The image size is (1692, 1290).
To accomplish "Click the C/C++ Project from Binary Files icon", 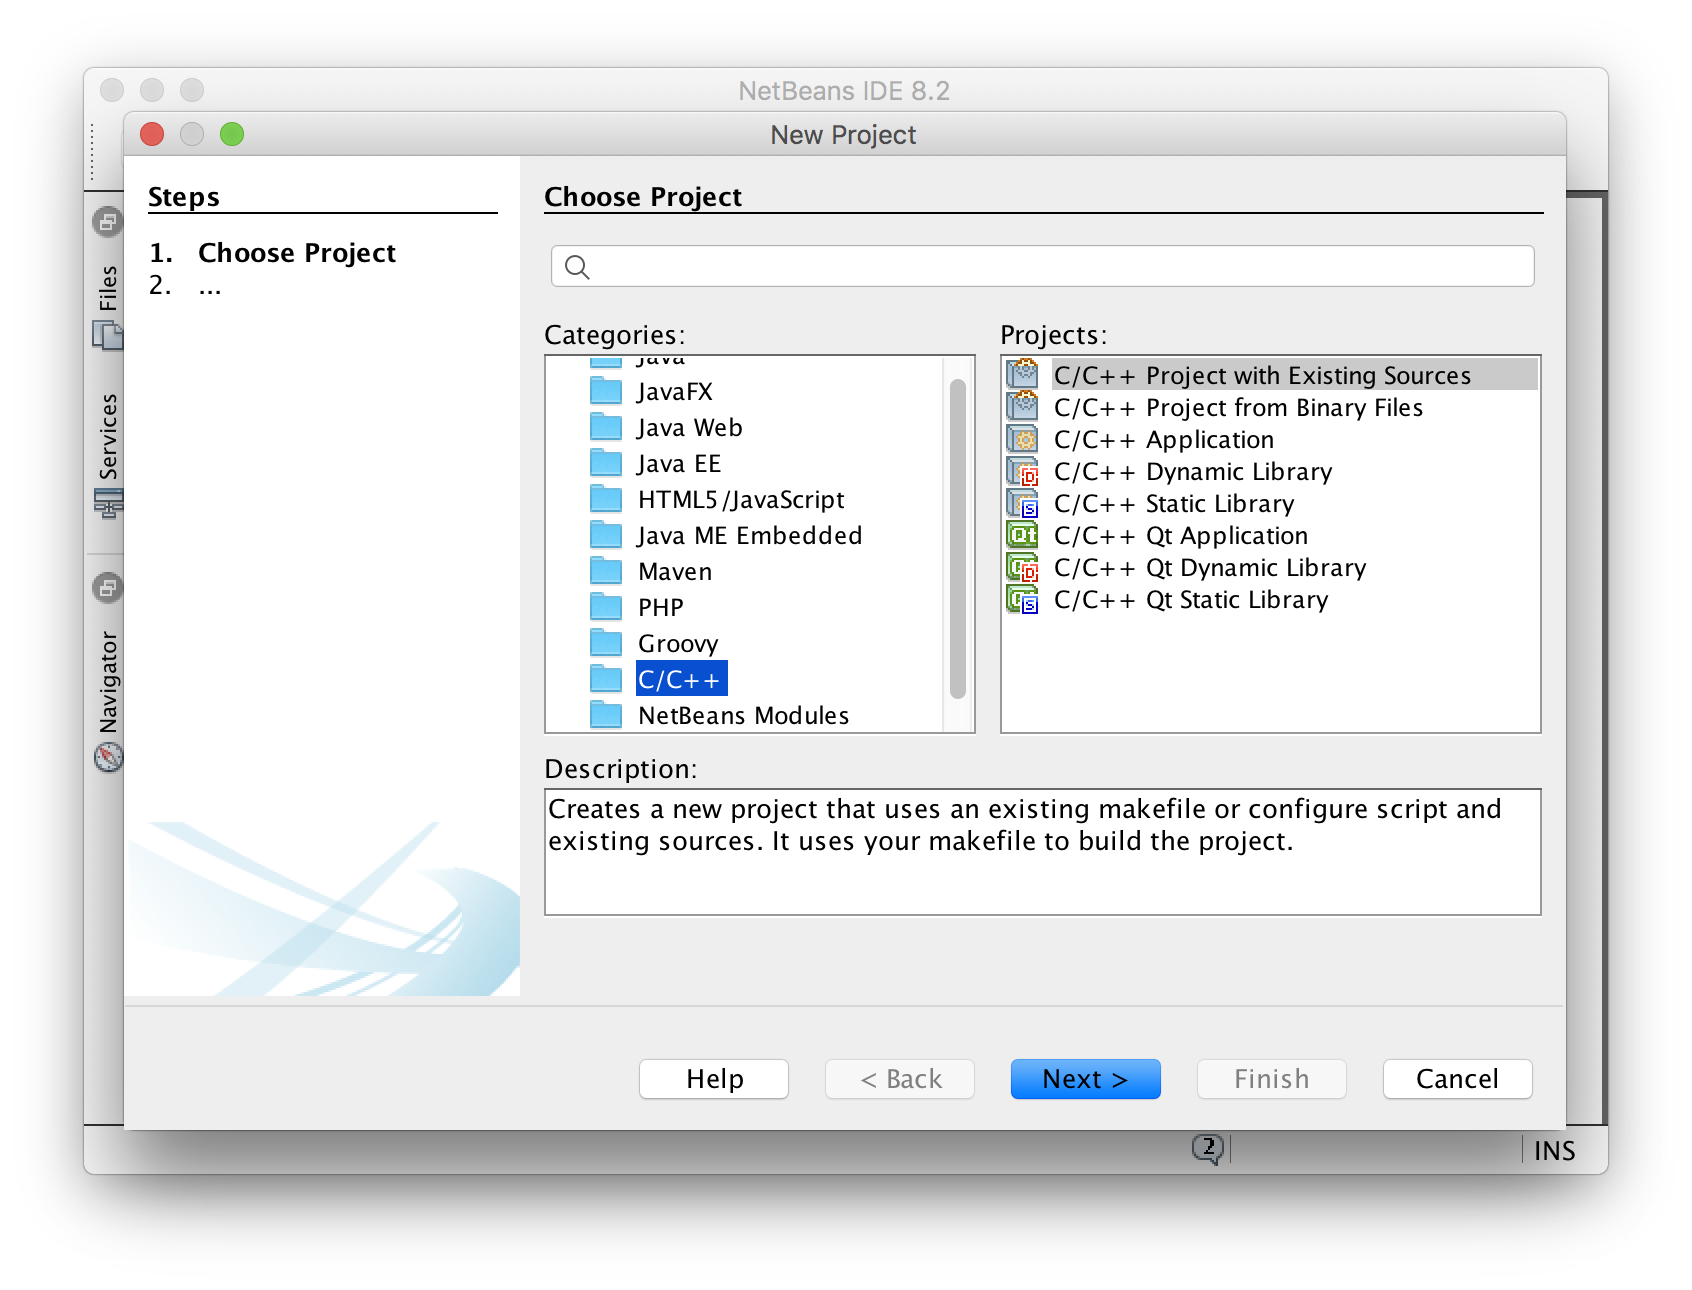I will click(1022, 407).
